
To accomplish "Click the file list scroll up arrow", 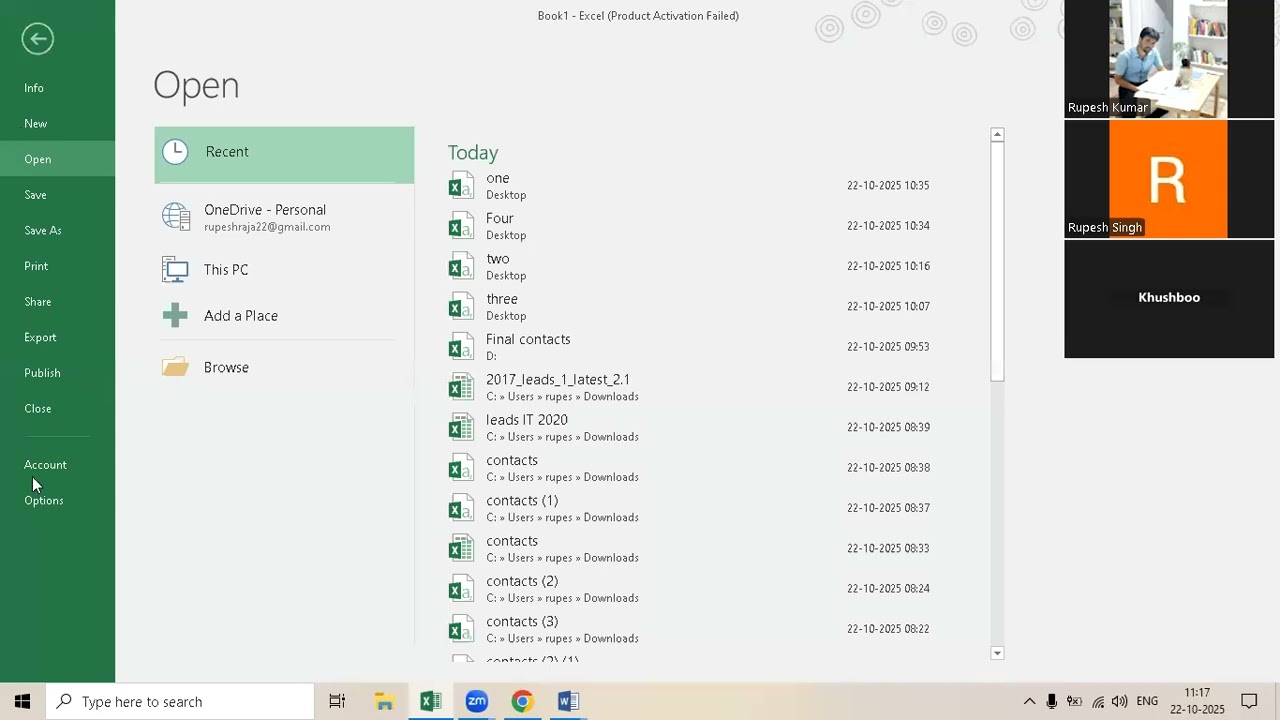I will pyautogui.click(x=997, y=135).
